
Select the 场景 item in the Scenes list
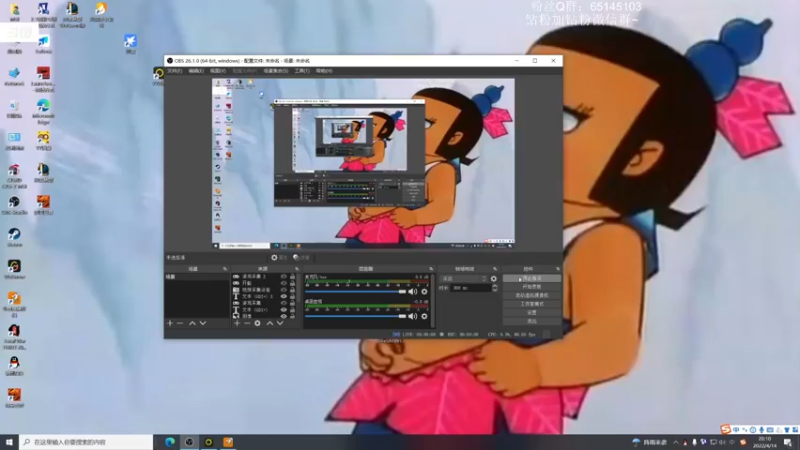197,277
